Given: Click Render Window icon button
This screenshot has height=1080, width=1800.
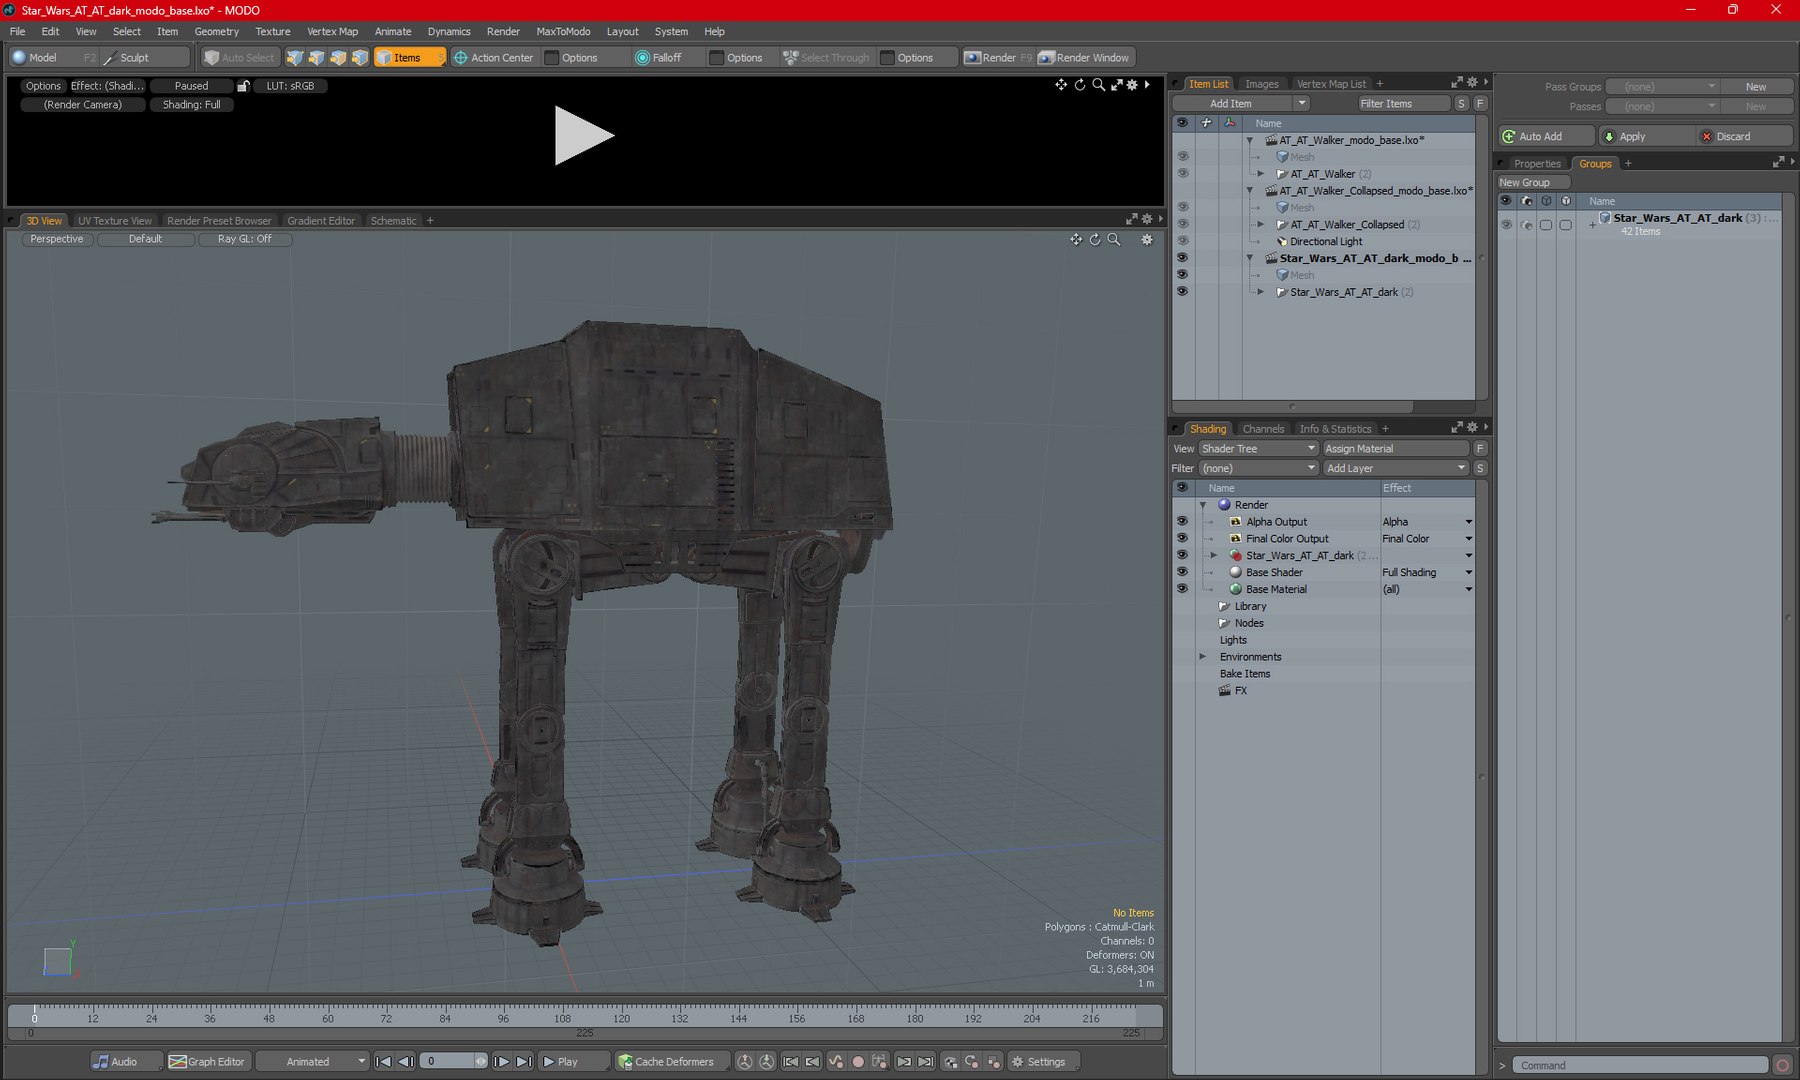Looking at the screenshot, I should tap(1084, 58).
